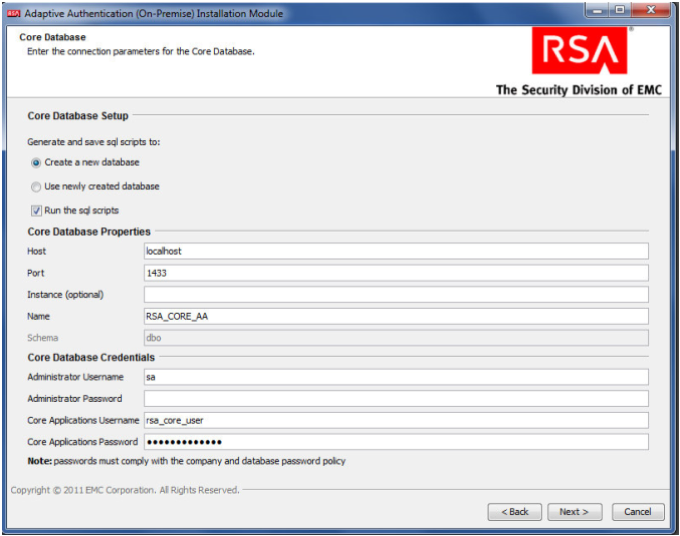Screen dimensions: 680x536
Task: Click the Core Database Properties heading
Action: [89, 232]
